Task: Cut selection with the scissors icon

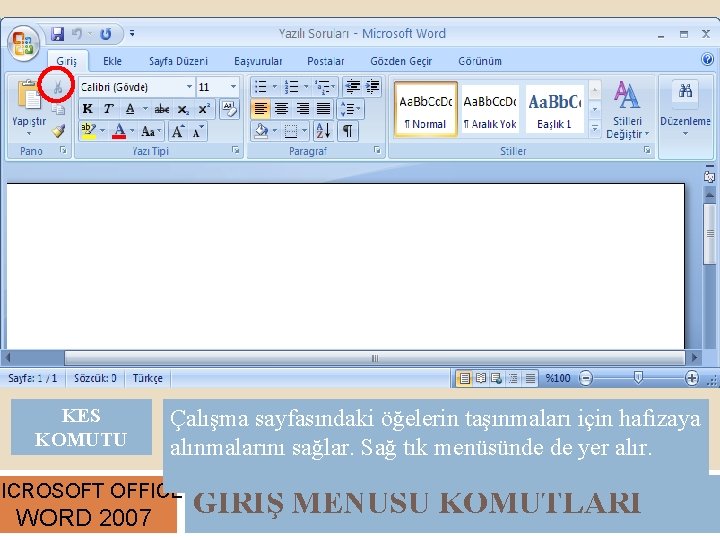Action: pos(58,87)
